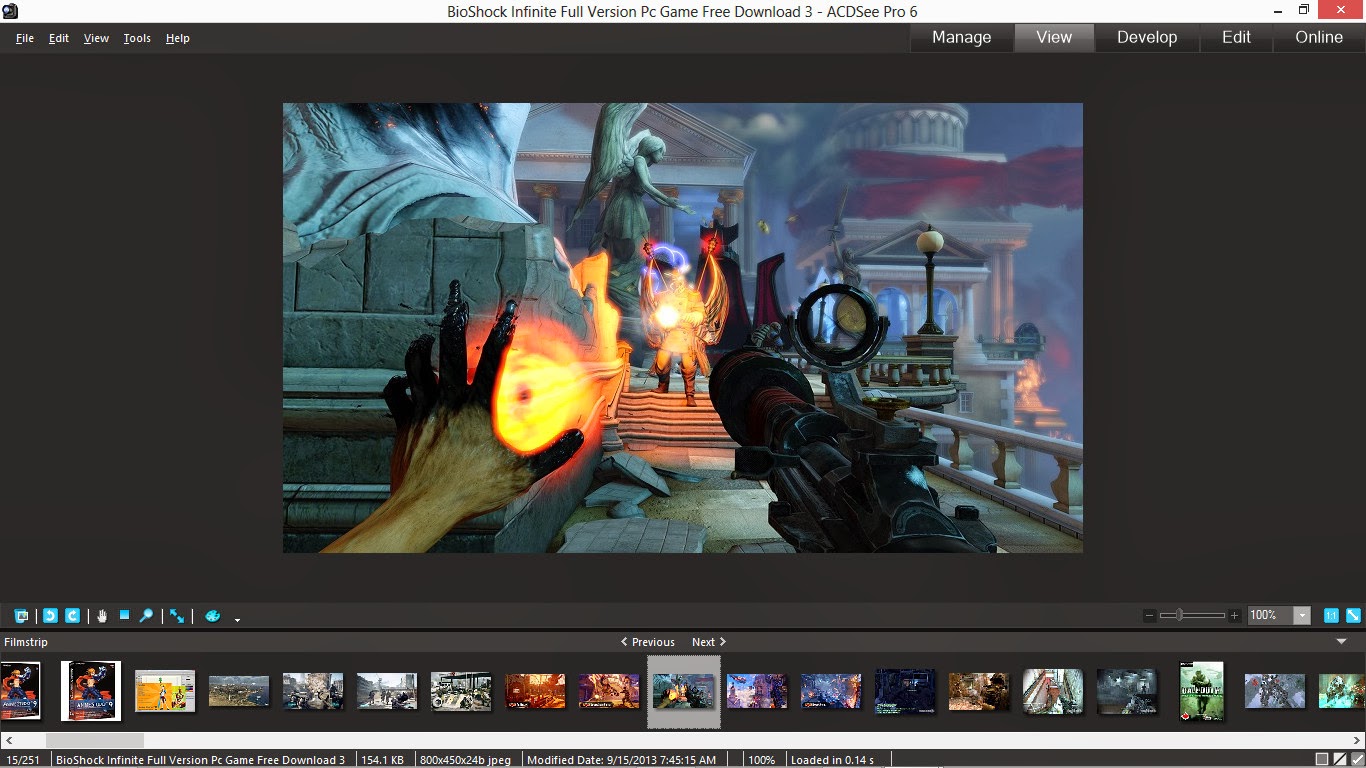Screen dimensions: 1366x768
Task: Select the orange anime editor screenshot thumbnail
Action: tap(165, 691)
